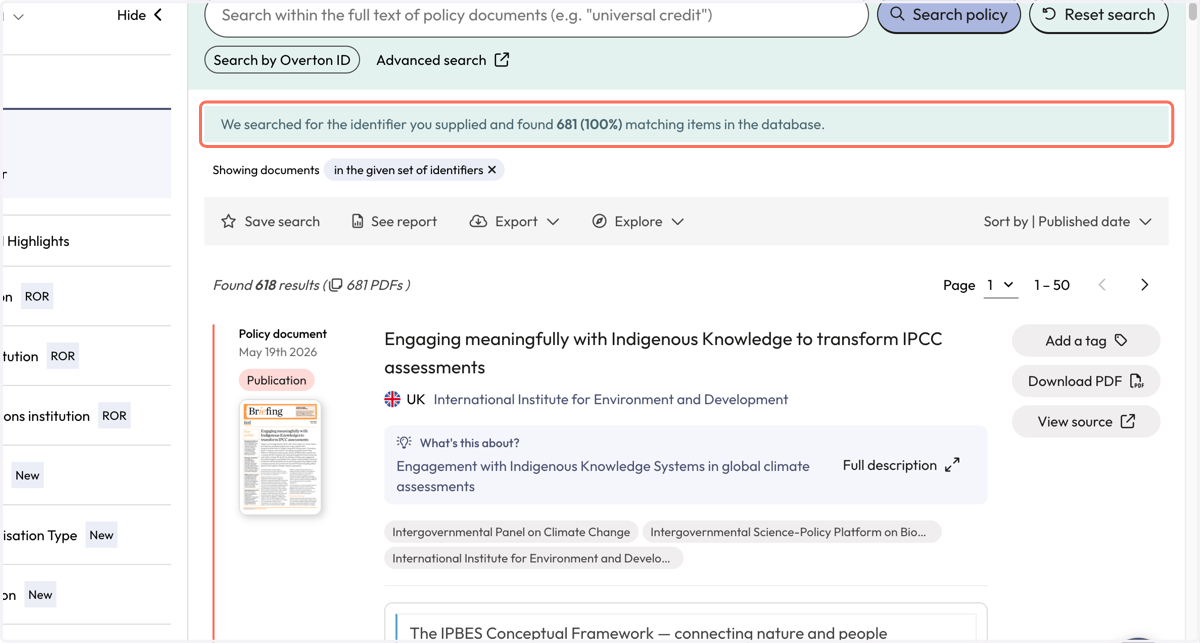Click the previous results page arrow

click(1102, 285)
